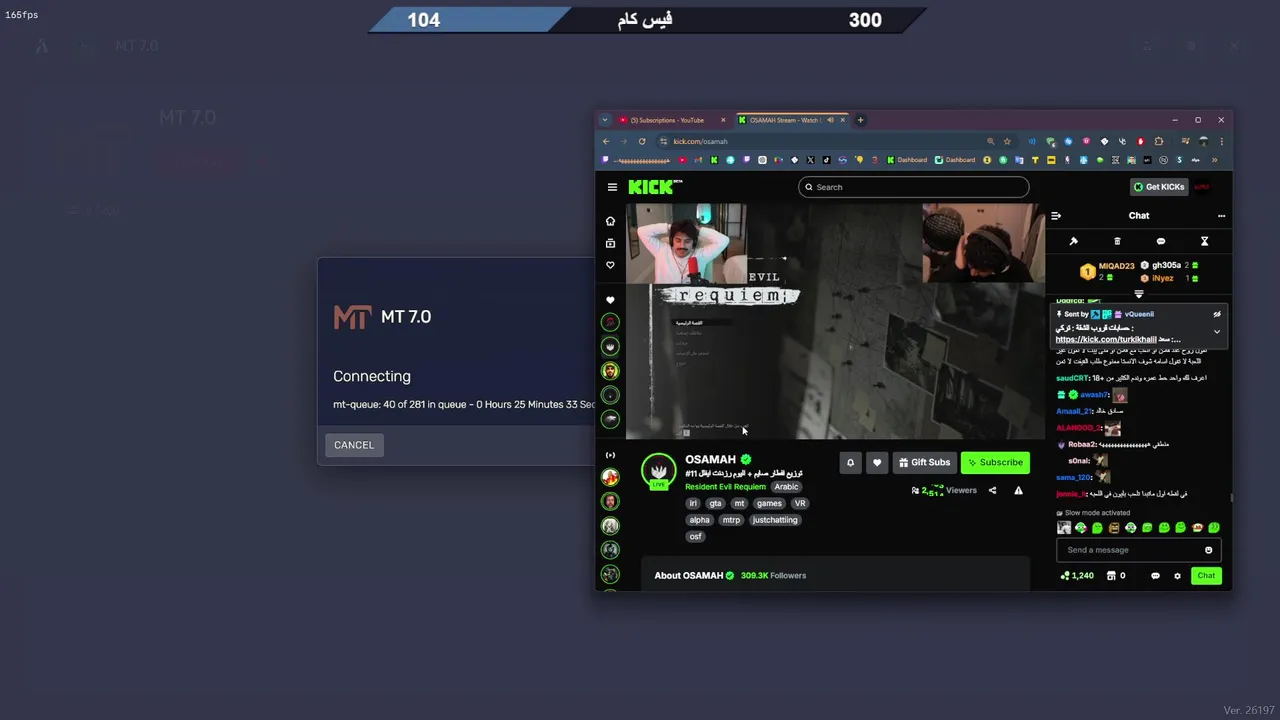The width and height of the screenshot is (1280, 720).
Task: Open Following heart outline in Kick sidebar
Action: click(x=610, y=265)
